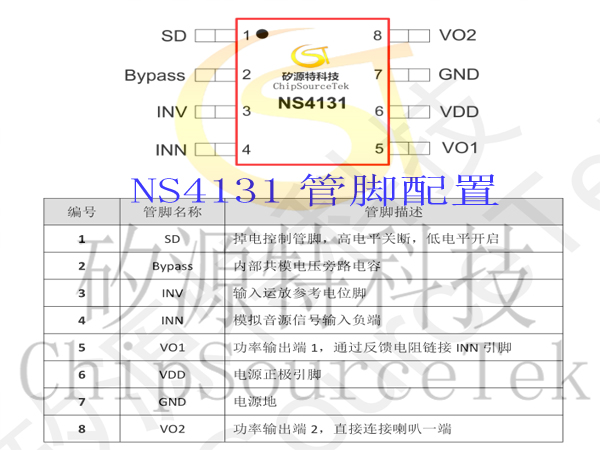Click the pin 6 number inside the chip
Image resolution: width=600 pixels, height=450 pixels.
379,111
